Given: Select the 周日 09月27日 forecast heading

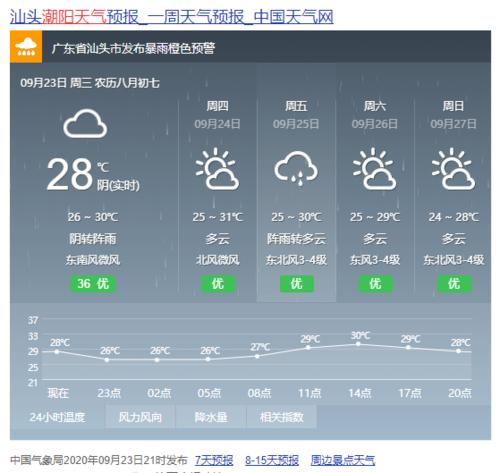Looking at the screenshot, I should click(x=453, y=115).
